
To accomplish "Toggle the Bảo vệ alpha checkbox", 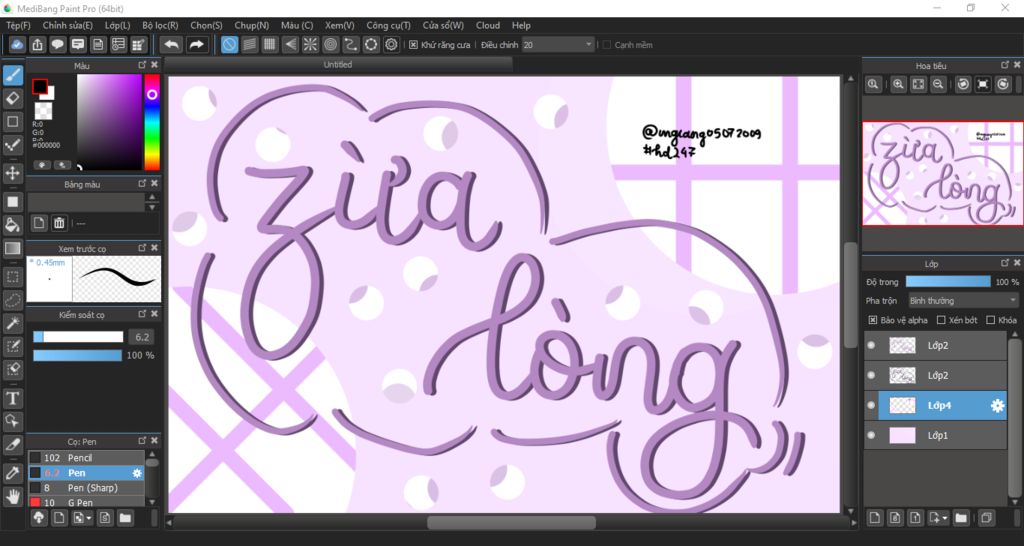I will click(x=872, y=320).
